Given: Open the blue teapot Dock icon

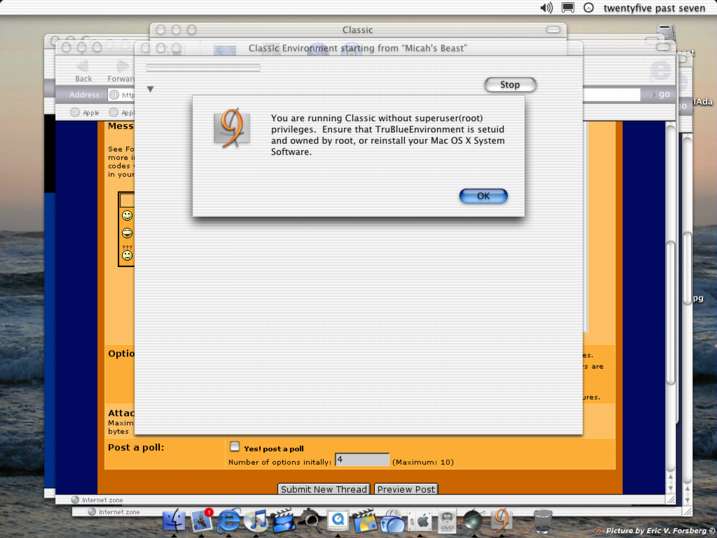Looking at the screenshot, I should point(392,521).
